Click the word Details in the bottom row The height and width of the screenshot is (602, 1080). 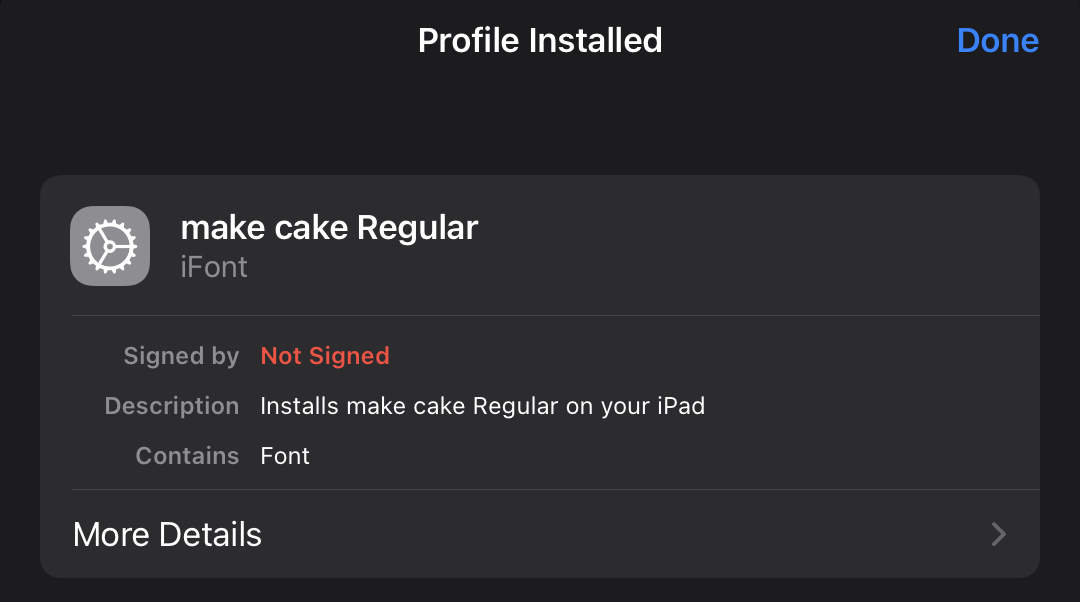212,534
